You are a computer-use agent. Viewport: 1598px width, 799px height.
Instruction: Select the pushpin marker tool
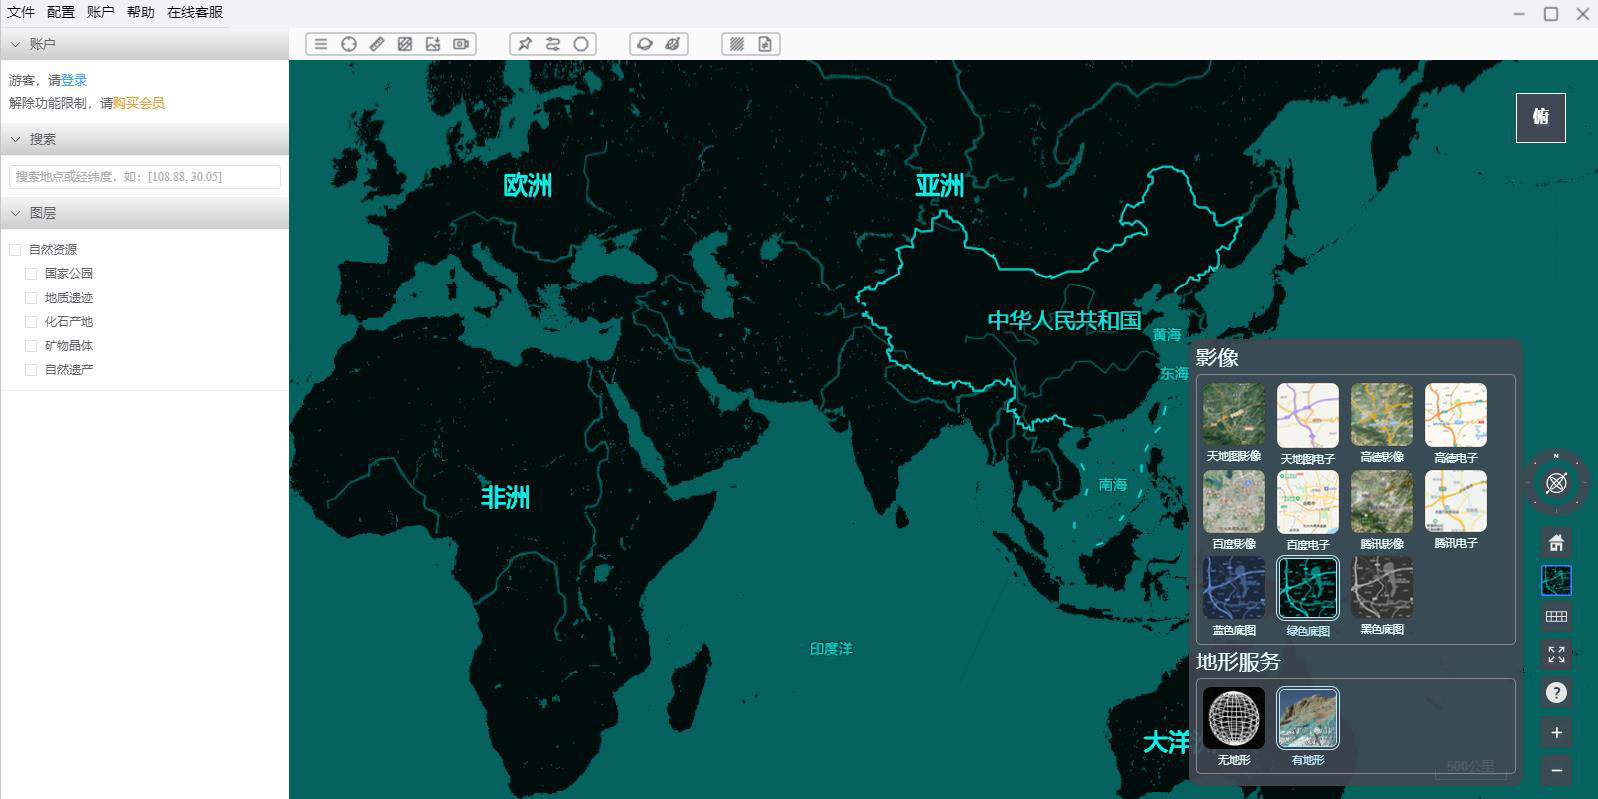click(x=525, y=44)
